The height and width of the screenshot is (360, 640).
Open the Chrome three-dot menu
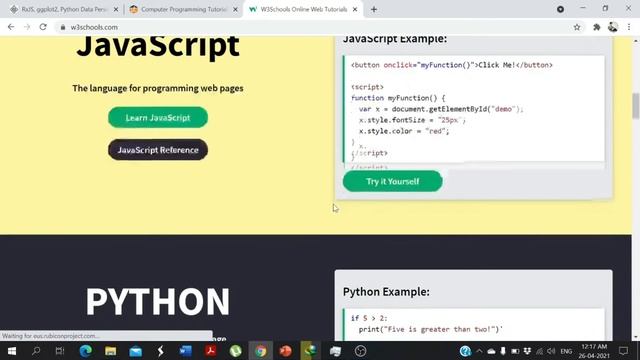pos(629,27)
